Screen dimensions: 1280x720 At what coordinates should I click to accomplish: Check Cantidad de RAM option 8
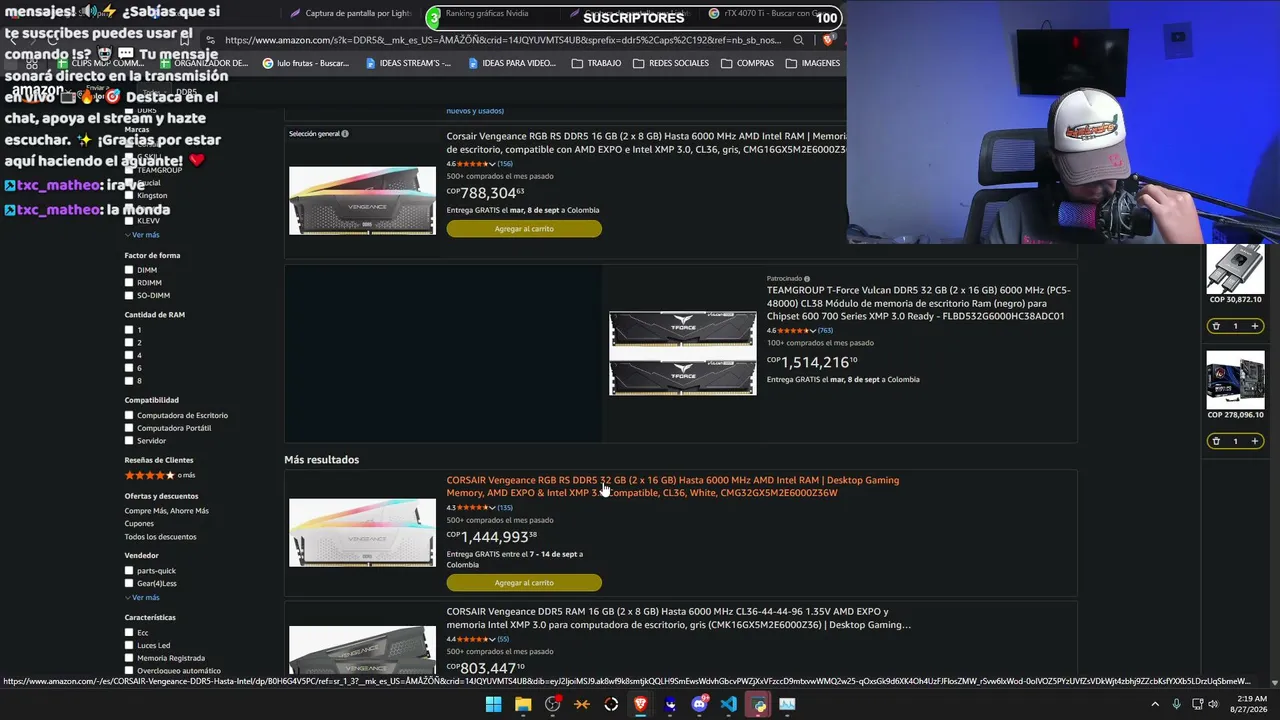[129, 381]
